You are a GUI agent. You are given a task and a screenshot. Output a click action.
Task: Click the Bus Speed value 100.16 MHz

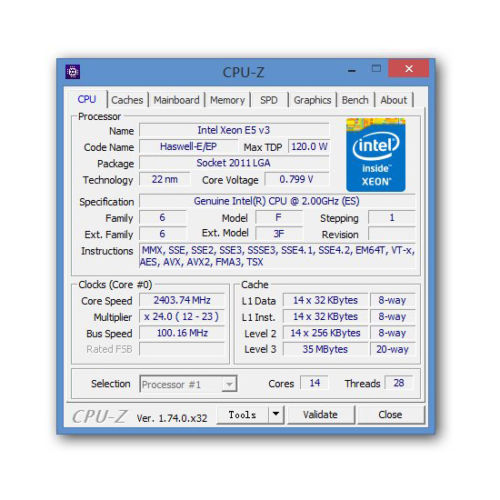coord(182,333)
